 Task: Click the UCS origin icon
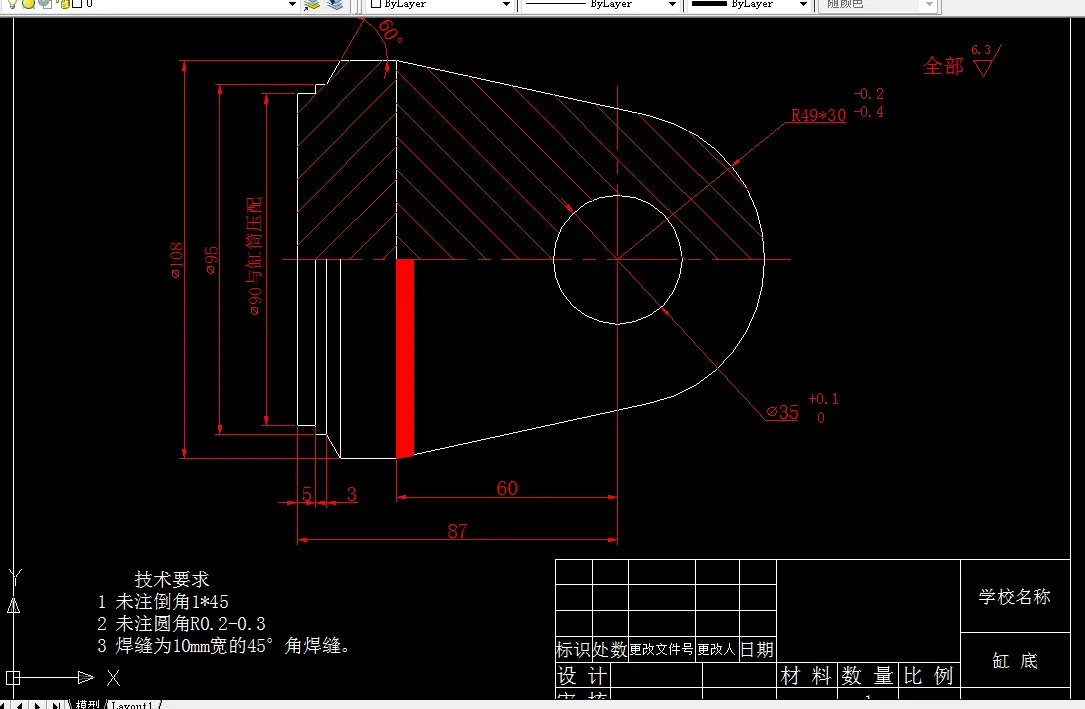(x=13, y=677)
